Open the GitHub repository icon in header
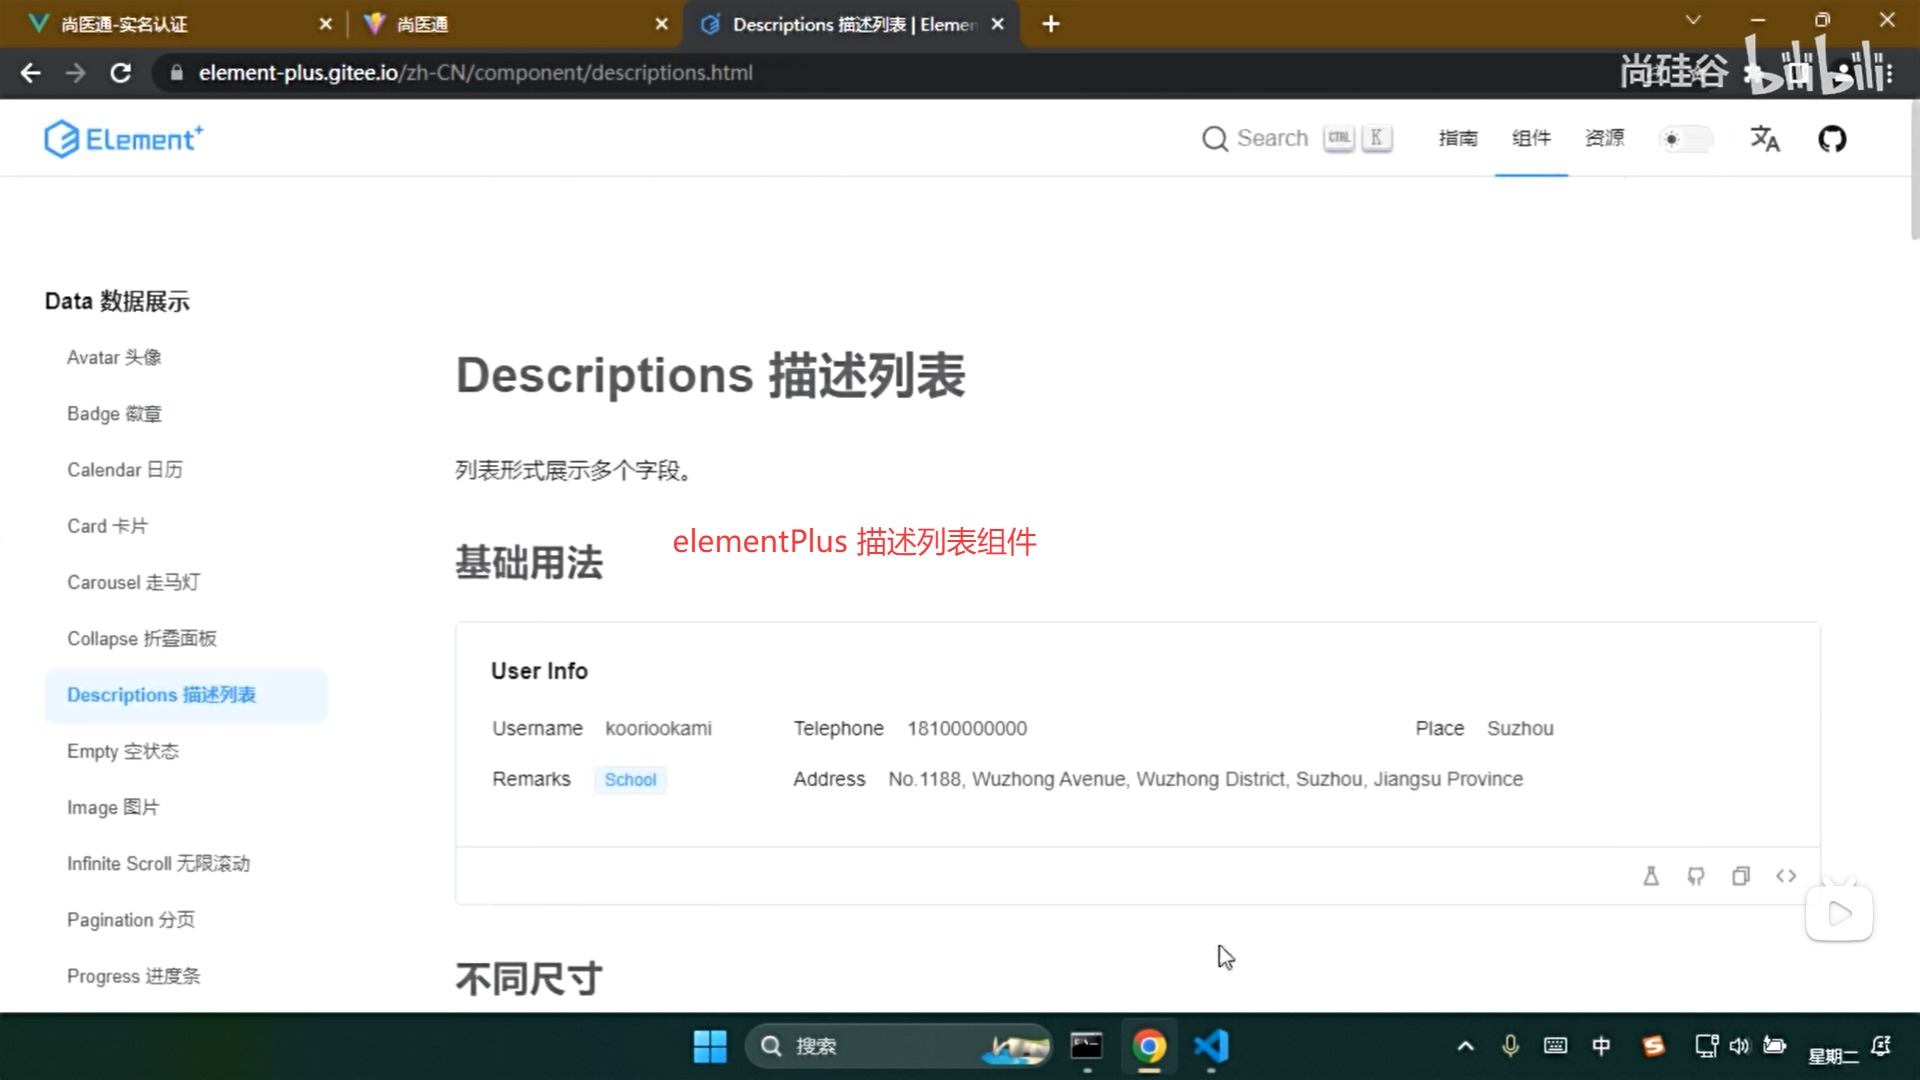 [x=1832, y=139]
